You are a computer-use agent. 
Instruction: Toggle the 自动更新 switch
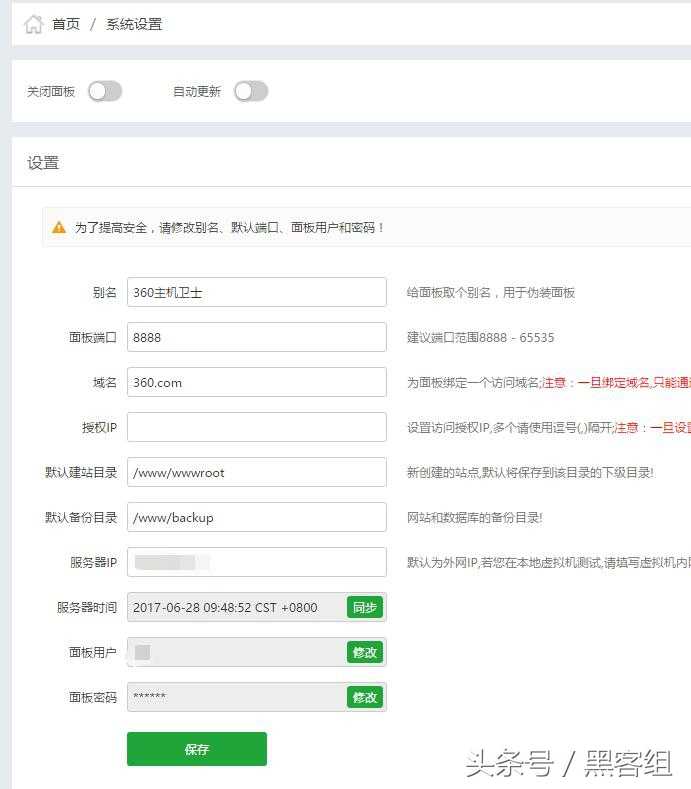(251, 92)
